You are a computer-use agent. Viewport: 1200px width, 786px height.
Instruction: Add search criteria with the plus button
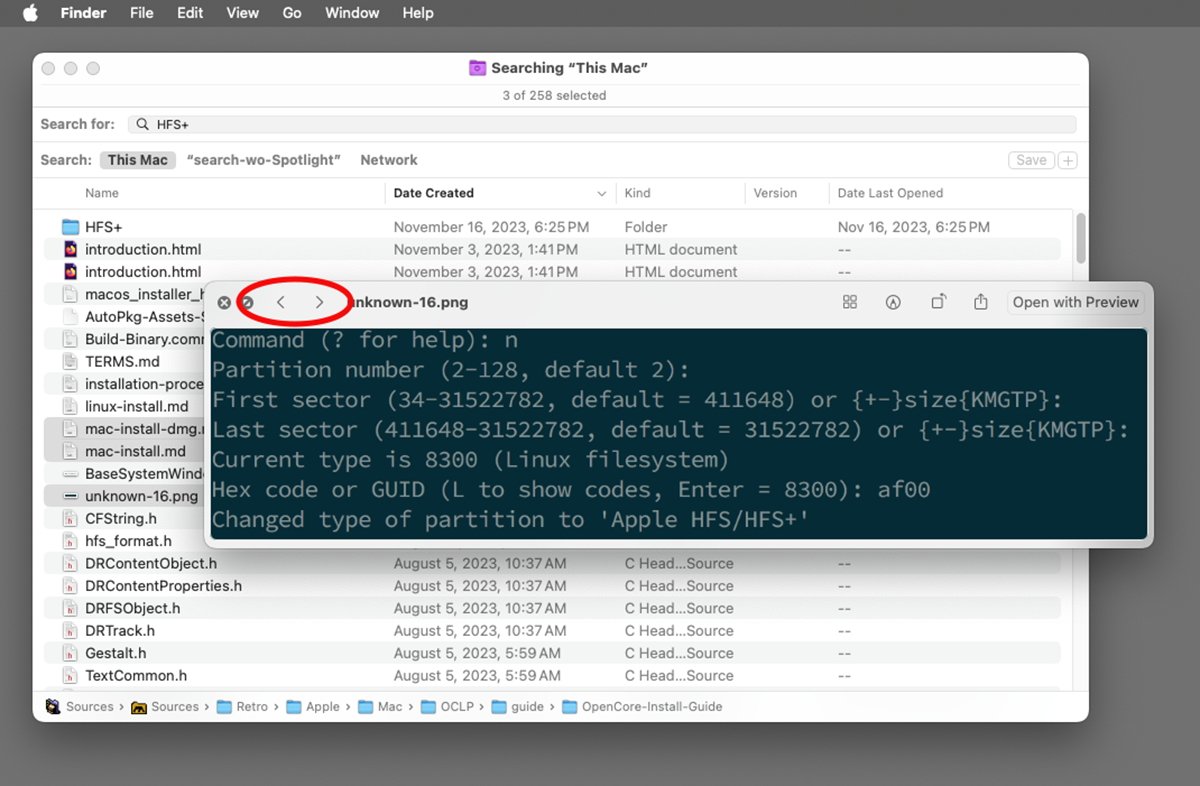point(1067,160)
